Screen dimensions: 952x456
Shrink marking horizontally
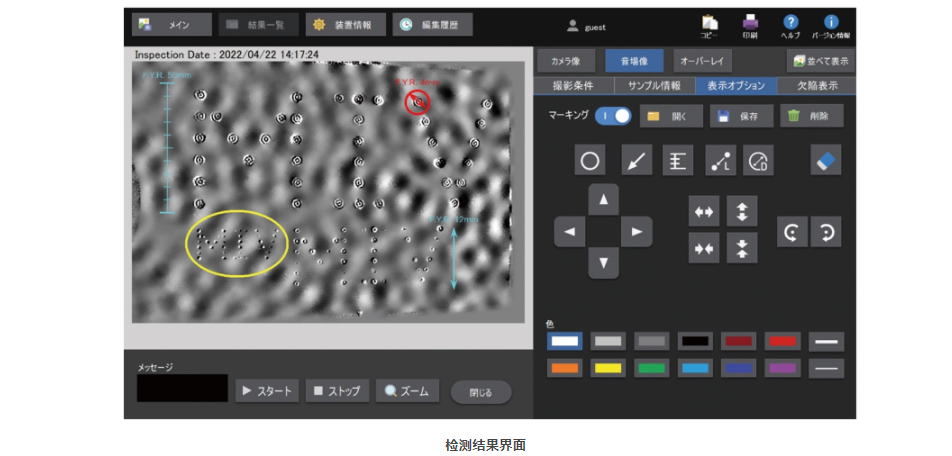(x=704, y=248)
